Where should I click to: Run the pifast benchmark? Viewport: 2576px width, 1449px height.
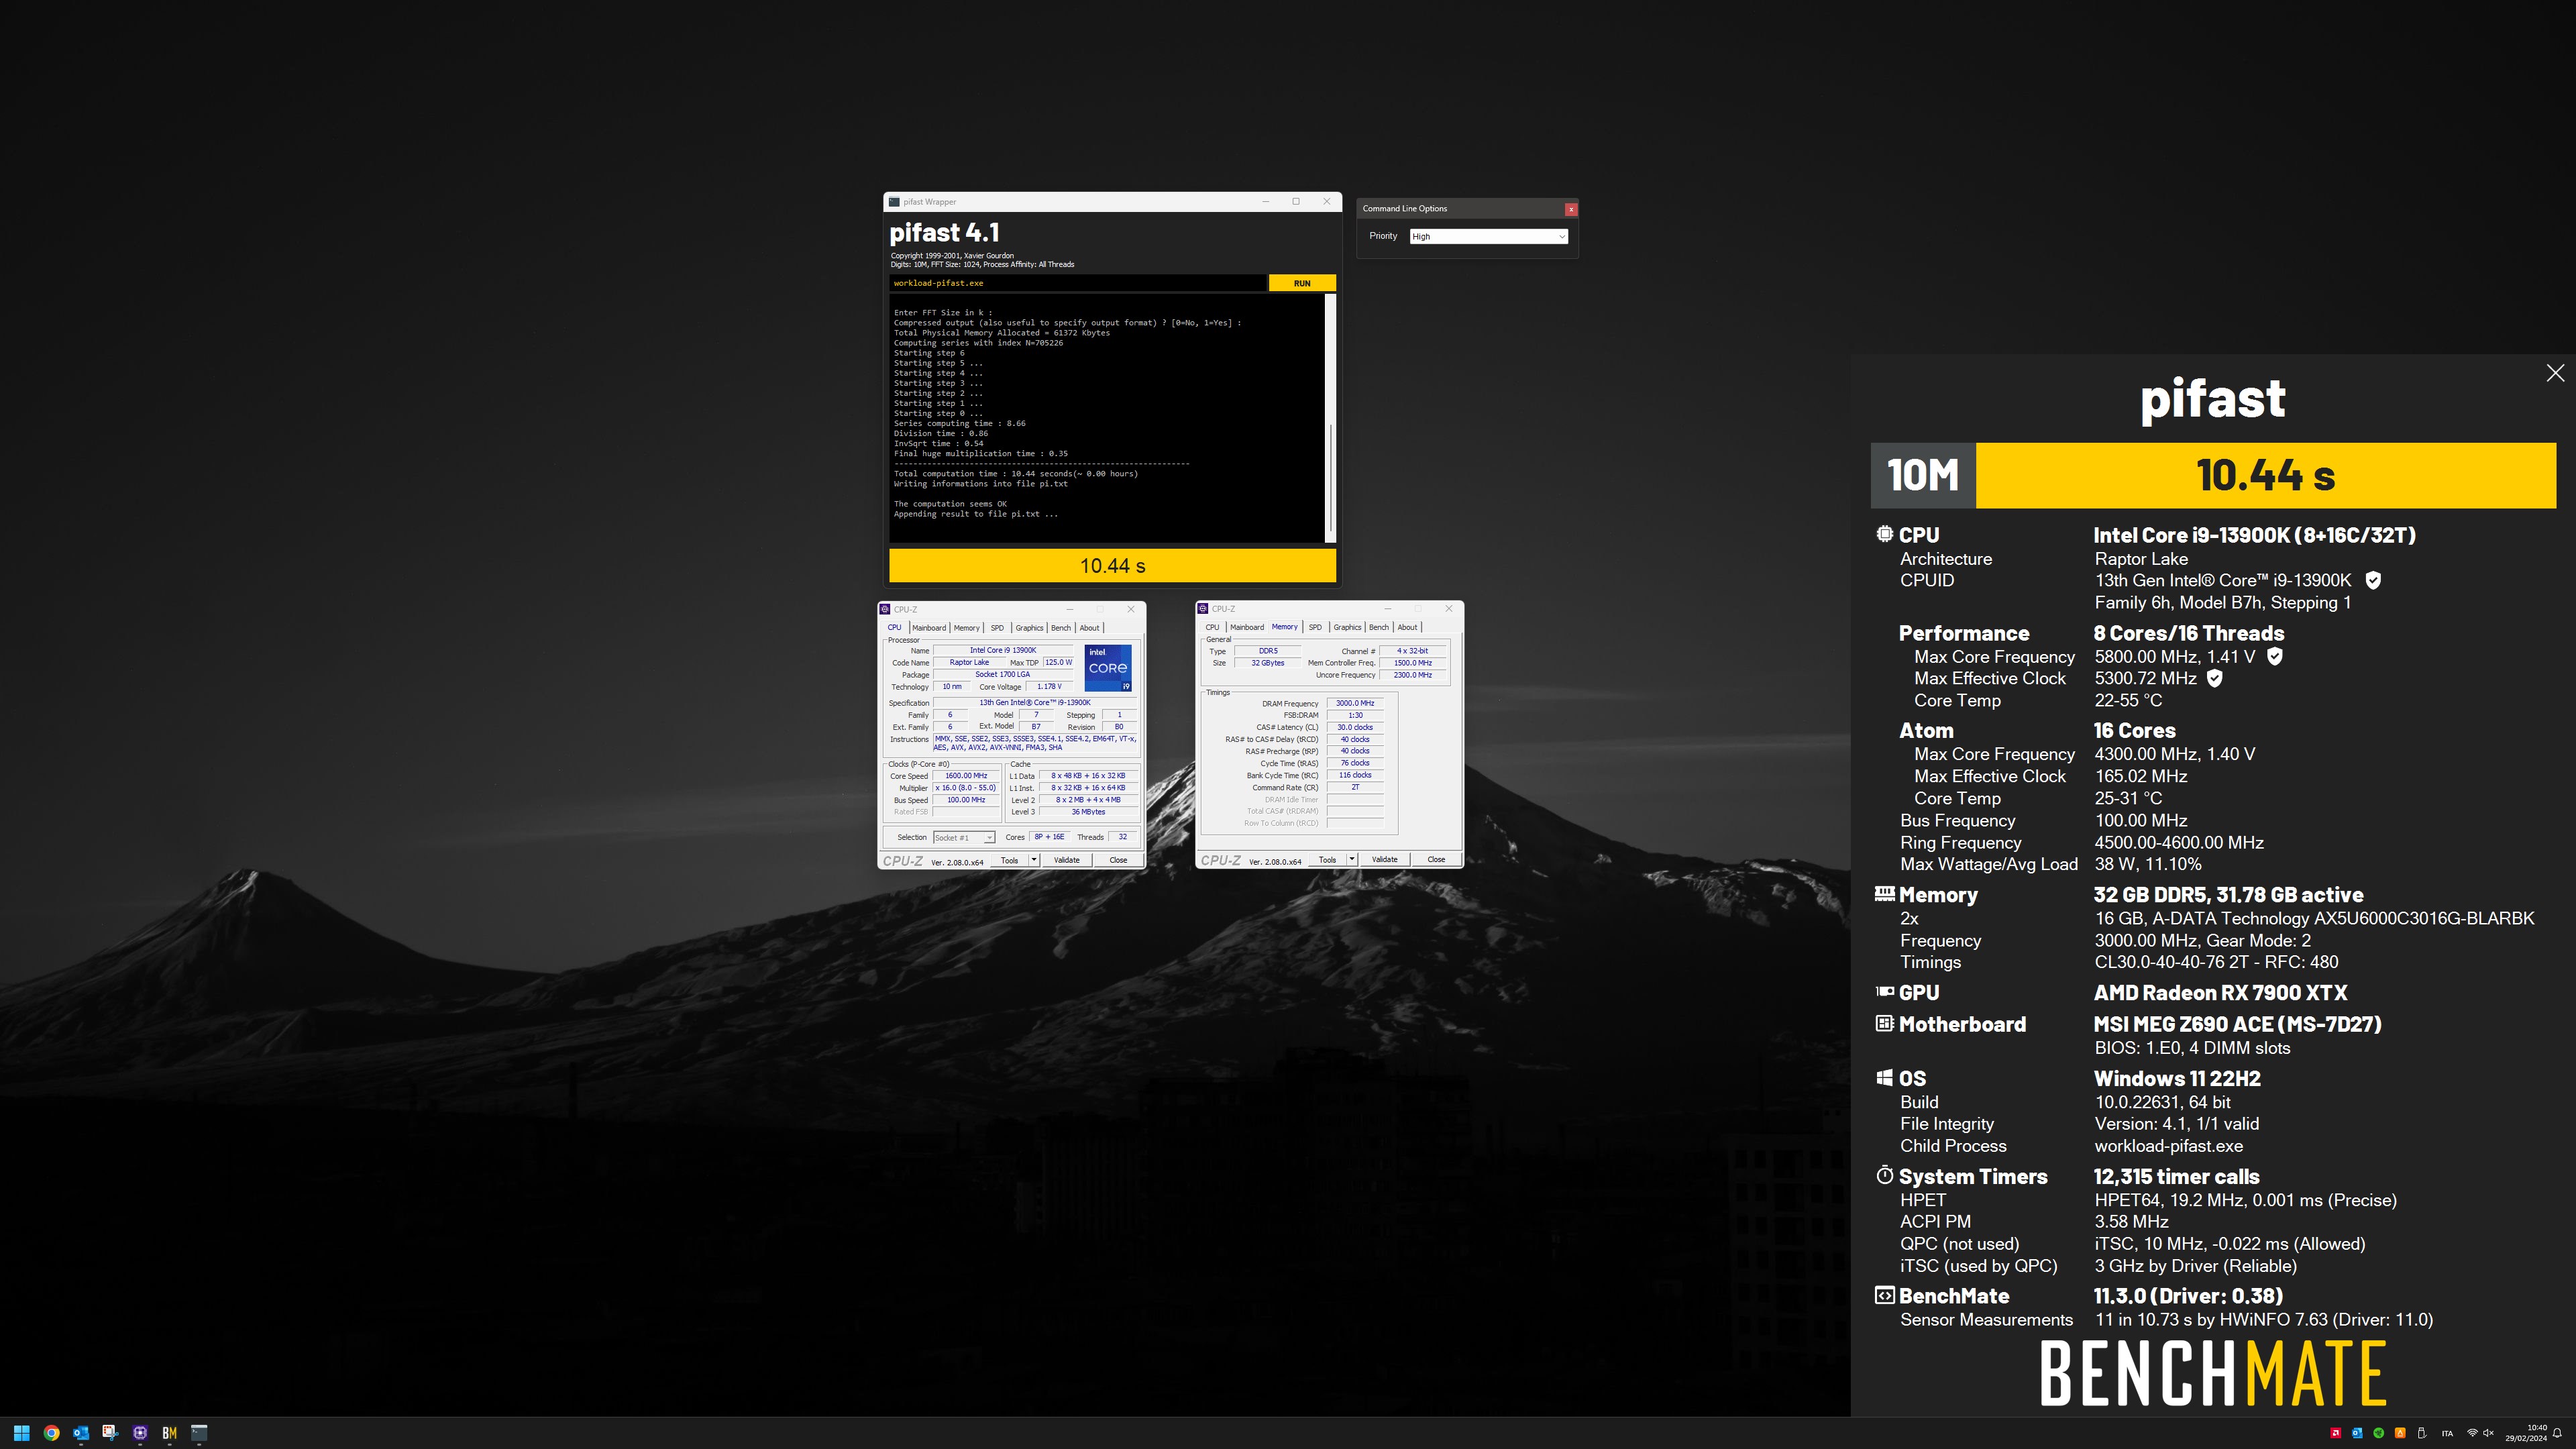coord(1302,283)
